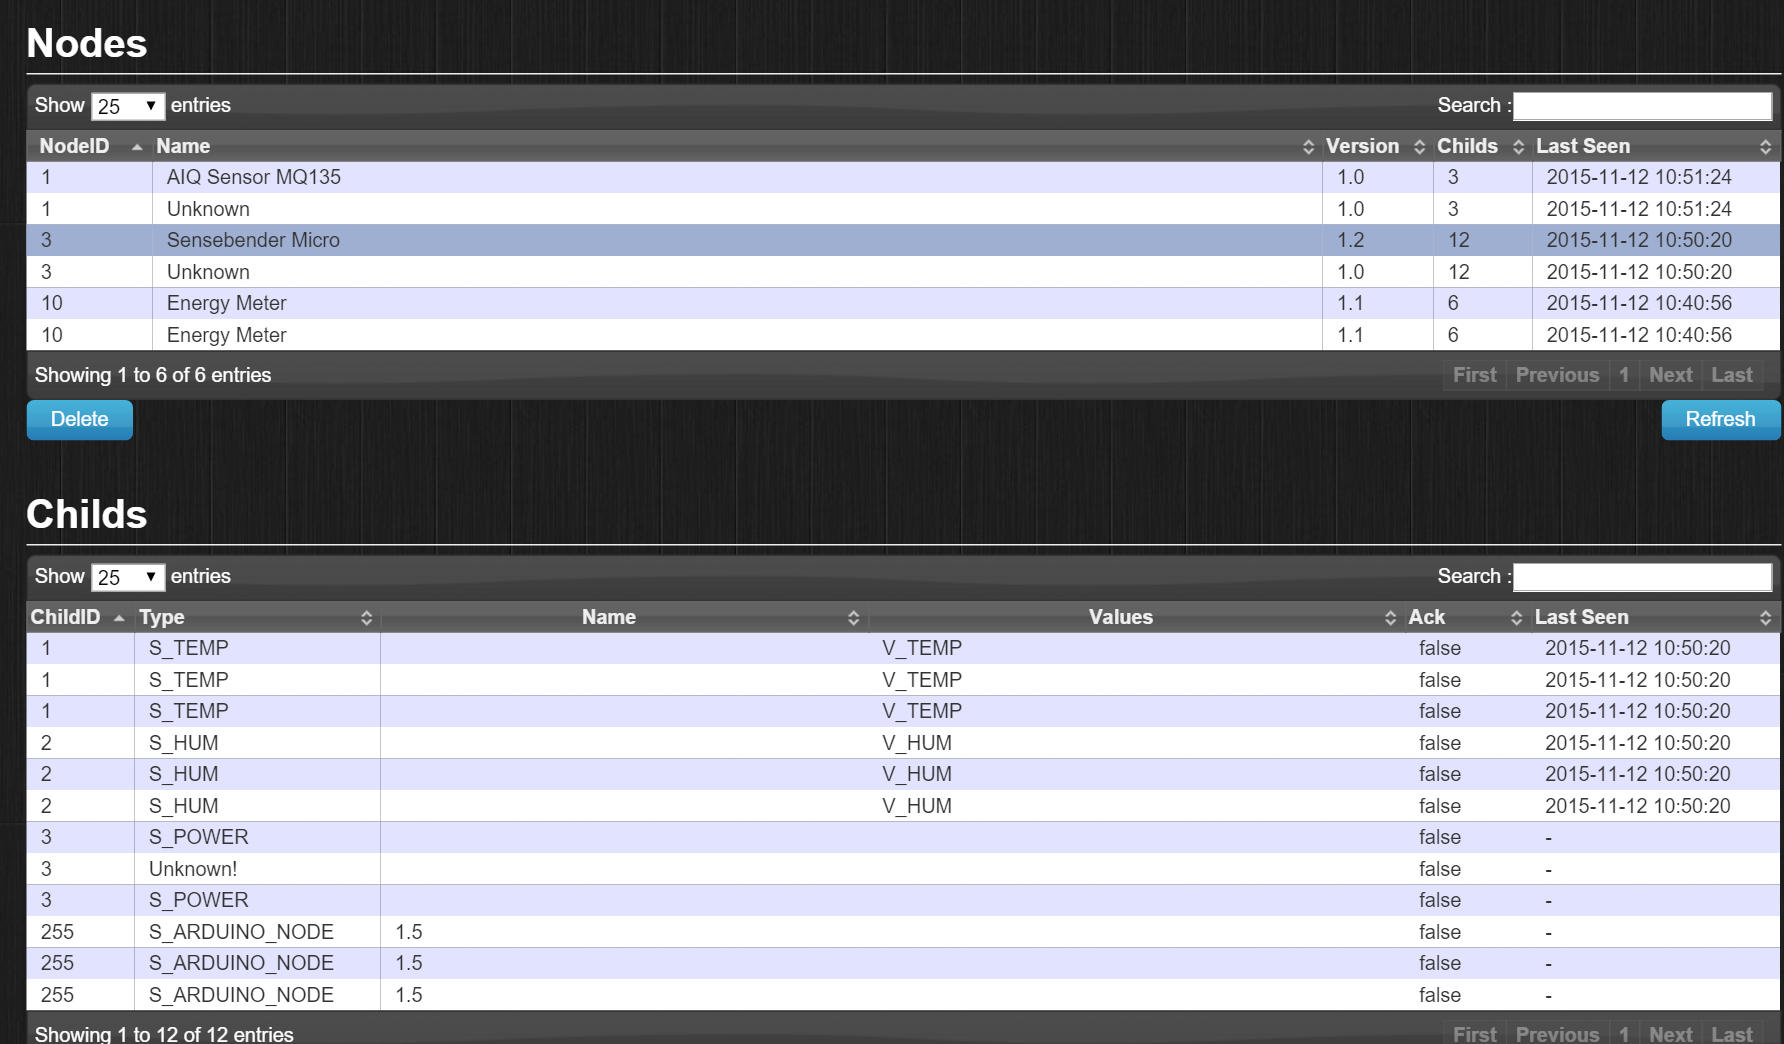Go to Last page of Nodes table
This screenshot has width=1784, height=1044.
click(x=1732, y=375)
